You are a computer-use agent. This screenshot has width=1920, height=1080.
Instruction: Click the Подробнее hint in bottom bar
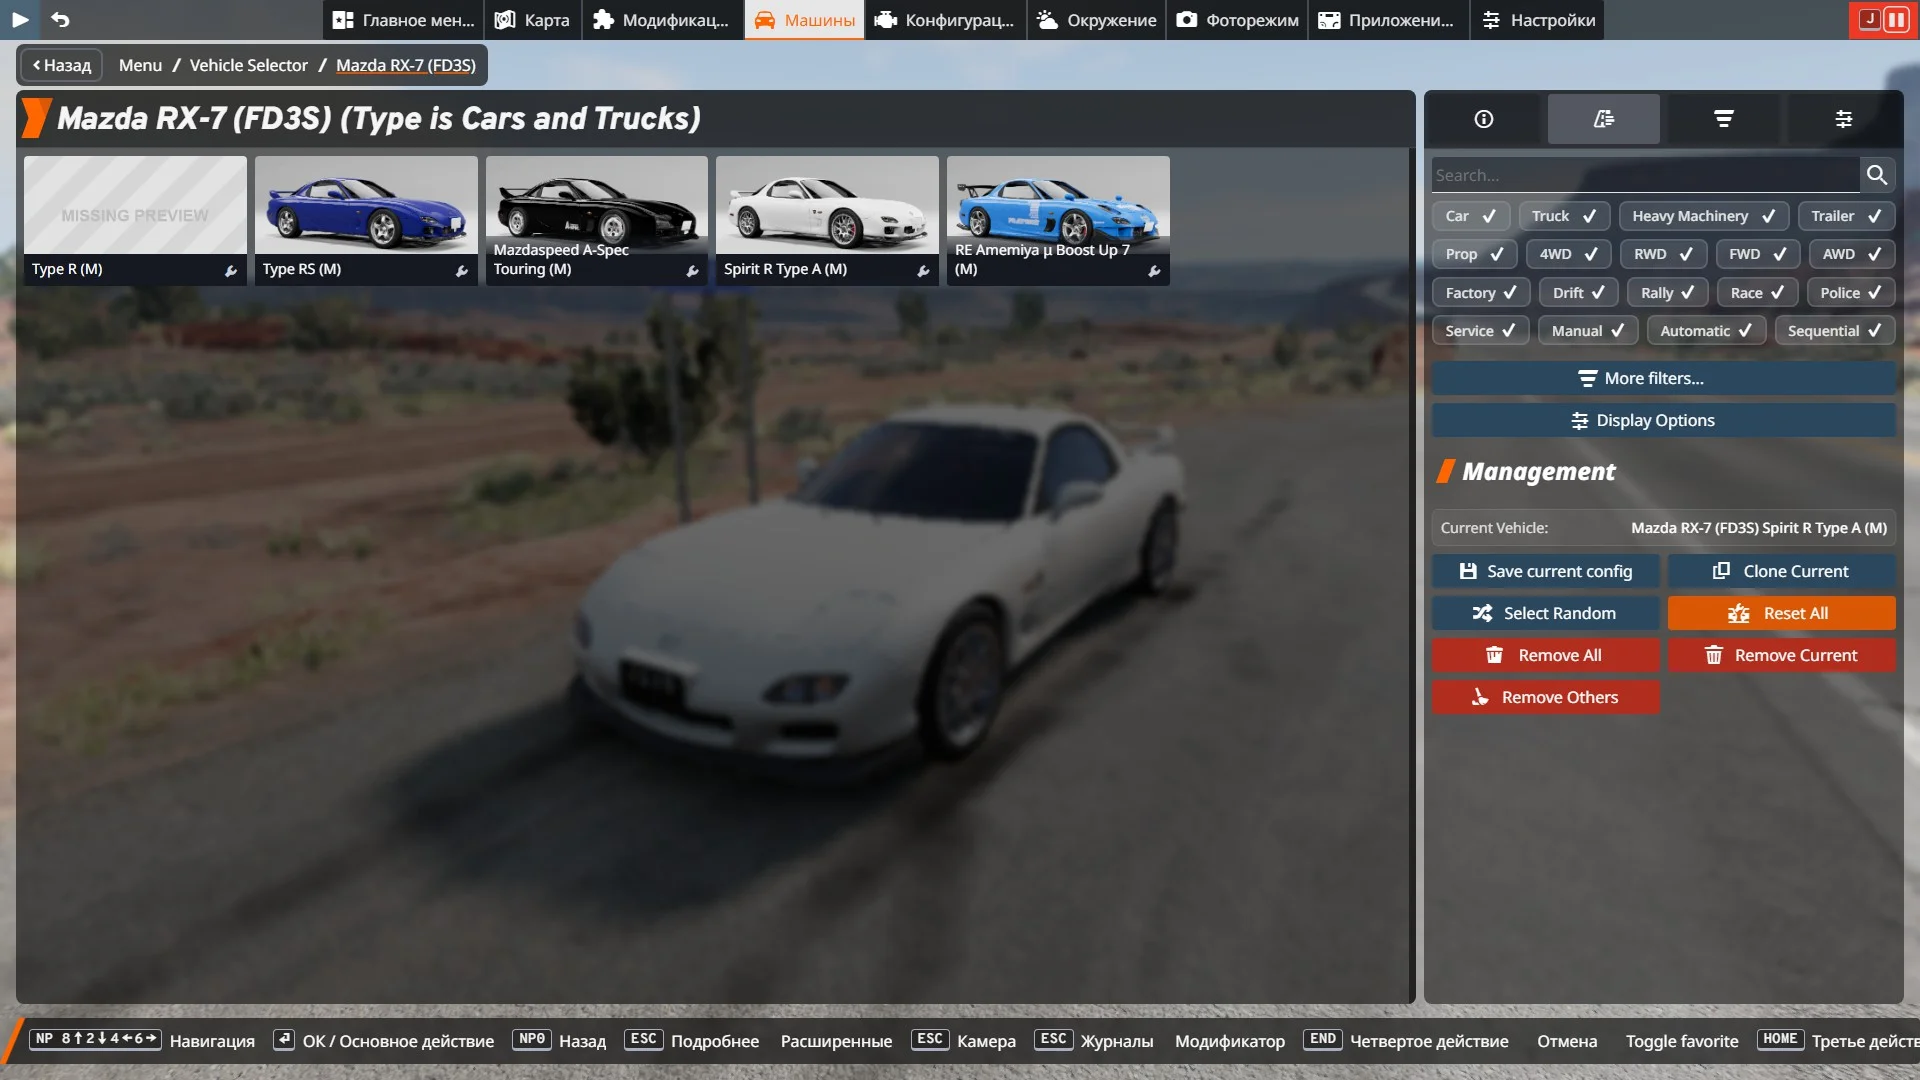715,1041
